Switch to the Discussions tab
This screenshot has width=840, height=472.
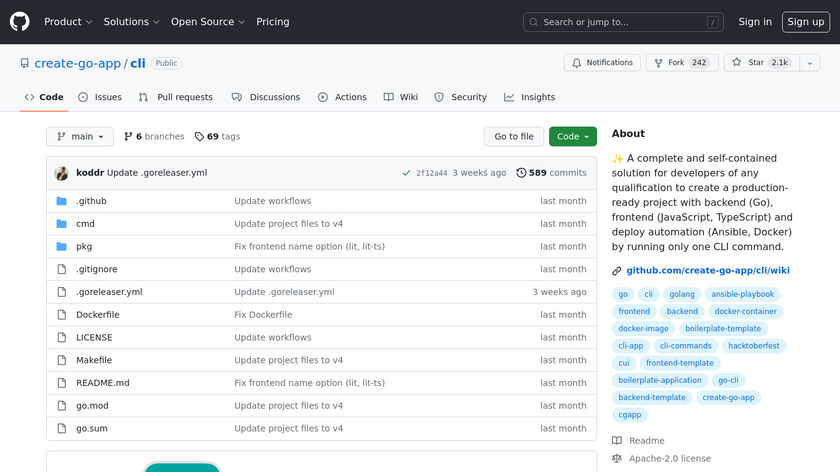click(266, 97)
